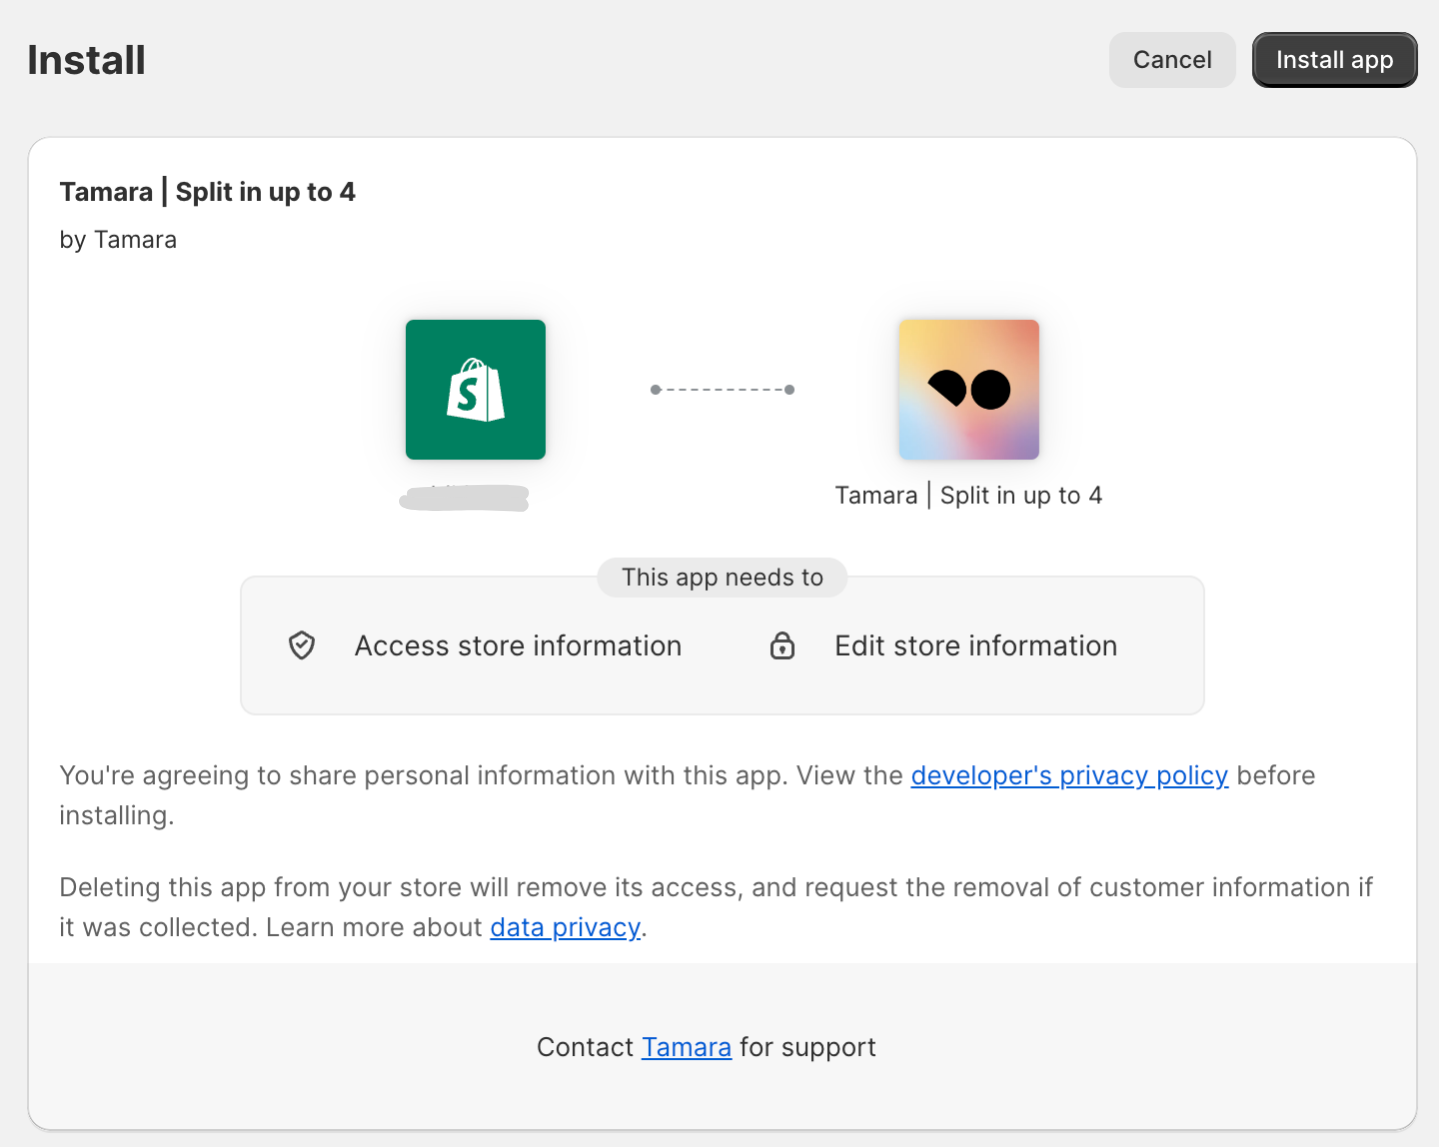This screenshot has height=1148, width=1440.
Task: Click the 'by Tamara' developer text
Action: 118,240
